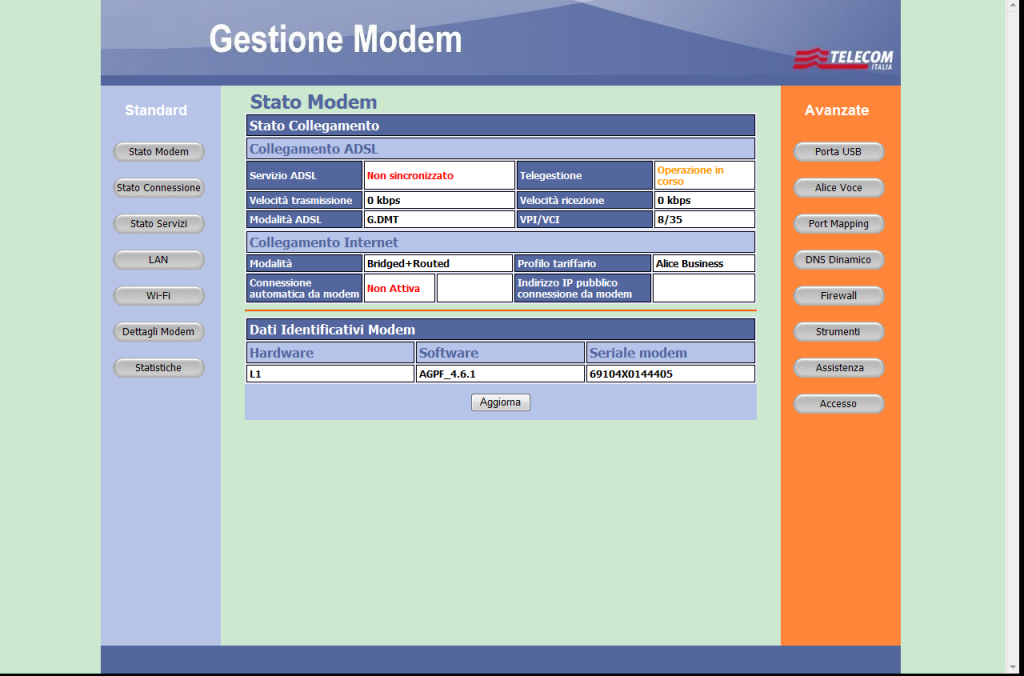Click the right arrow of the scrollbar
This screenshot has height=676, width=1024.
point(1015,668)
